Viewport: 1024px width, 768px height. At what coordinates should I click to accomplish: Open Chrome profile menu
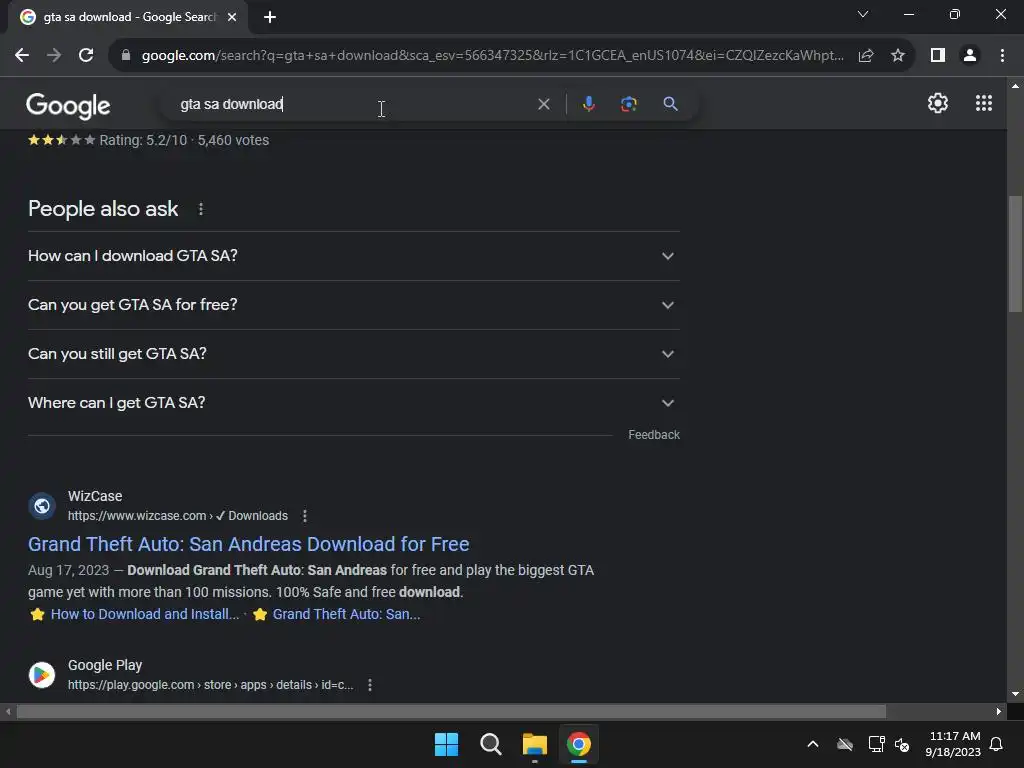[970, 56]
